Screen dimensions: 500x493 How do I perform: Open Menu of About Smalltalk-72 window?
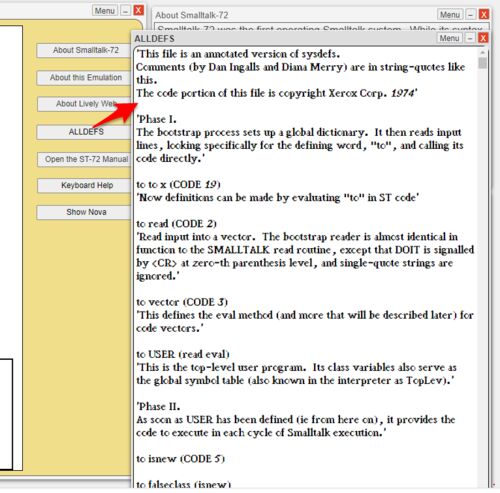(450, 15)
